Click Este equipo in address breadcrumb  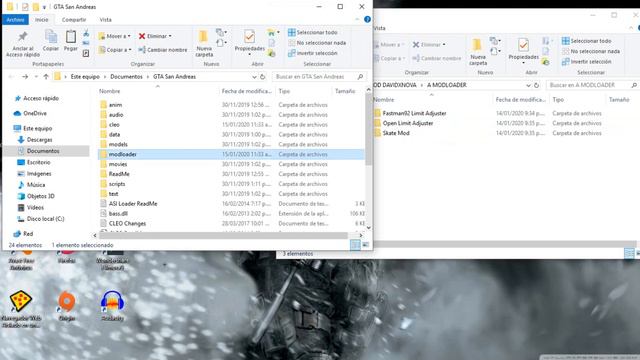[x=85, y=77]
